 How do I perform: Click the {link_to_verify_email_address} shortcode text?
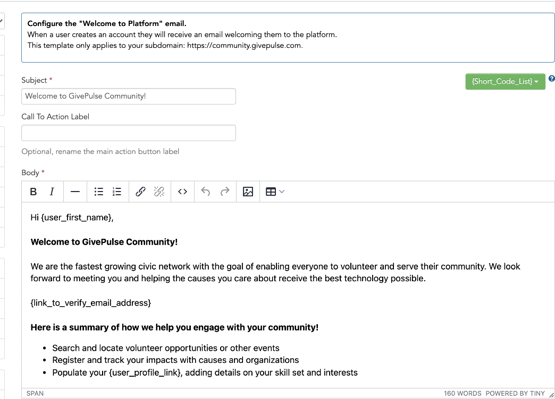coord(91,303)
